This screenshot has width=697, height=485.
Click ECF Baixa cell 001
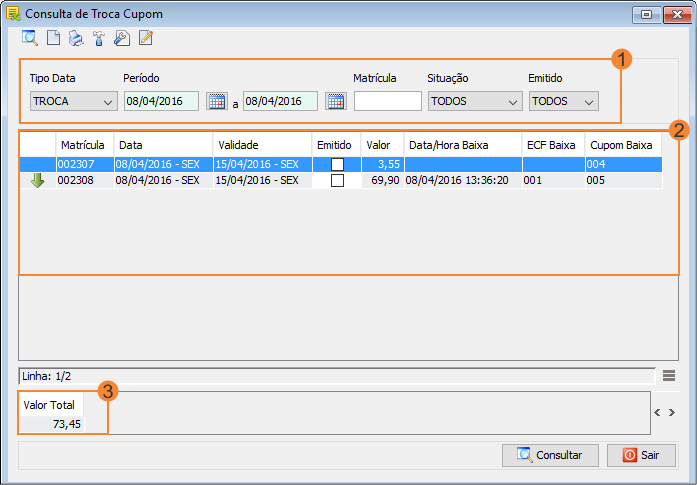pyautogui.click(x=553, y=180)
